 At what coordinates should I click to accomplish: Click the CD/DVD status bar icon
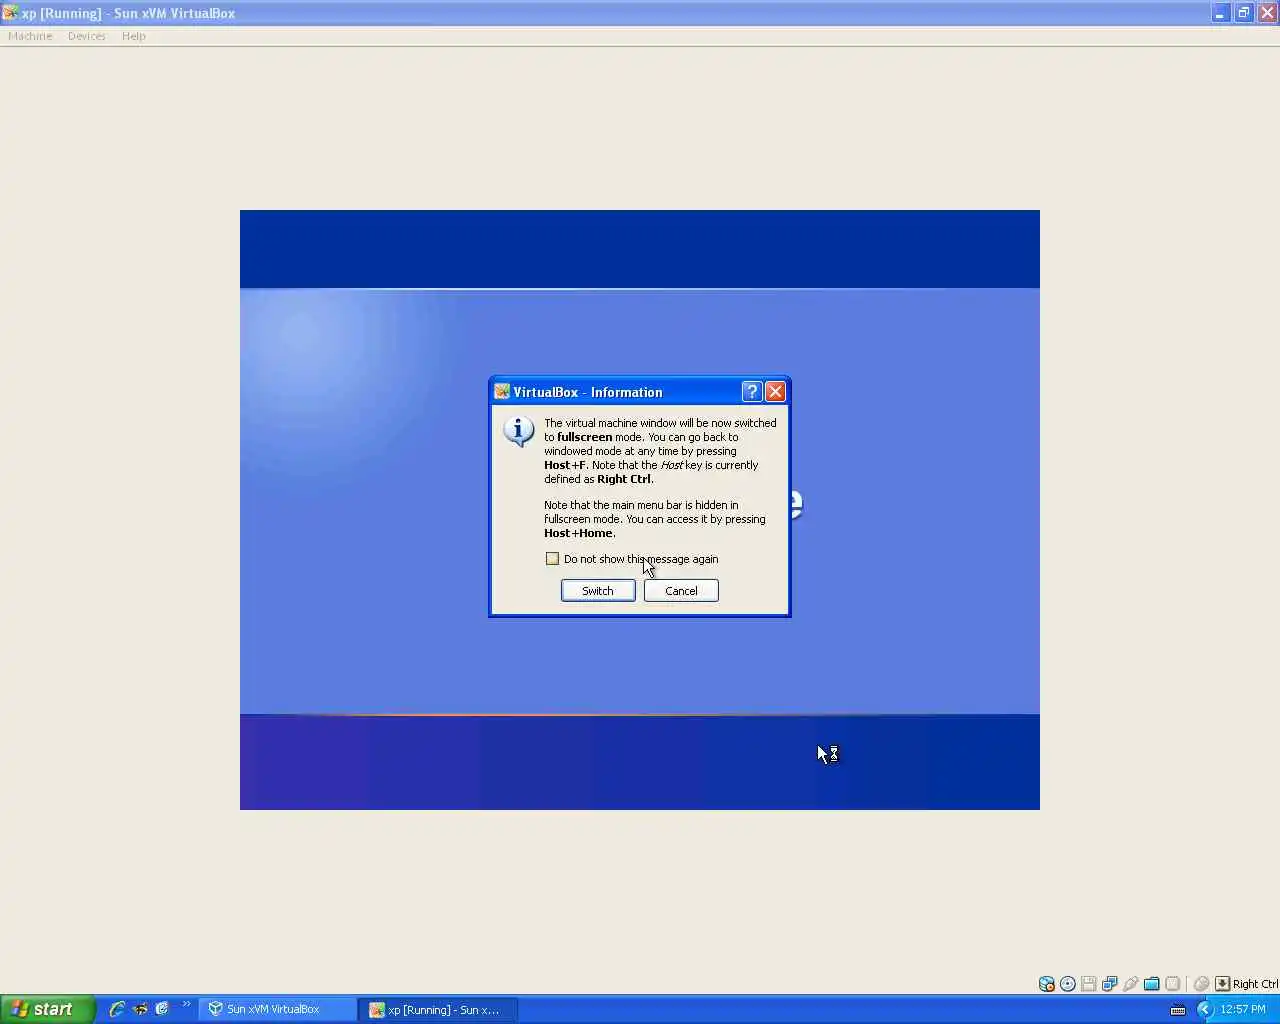(1068, 984)
